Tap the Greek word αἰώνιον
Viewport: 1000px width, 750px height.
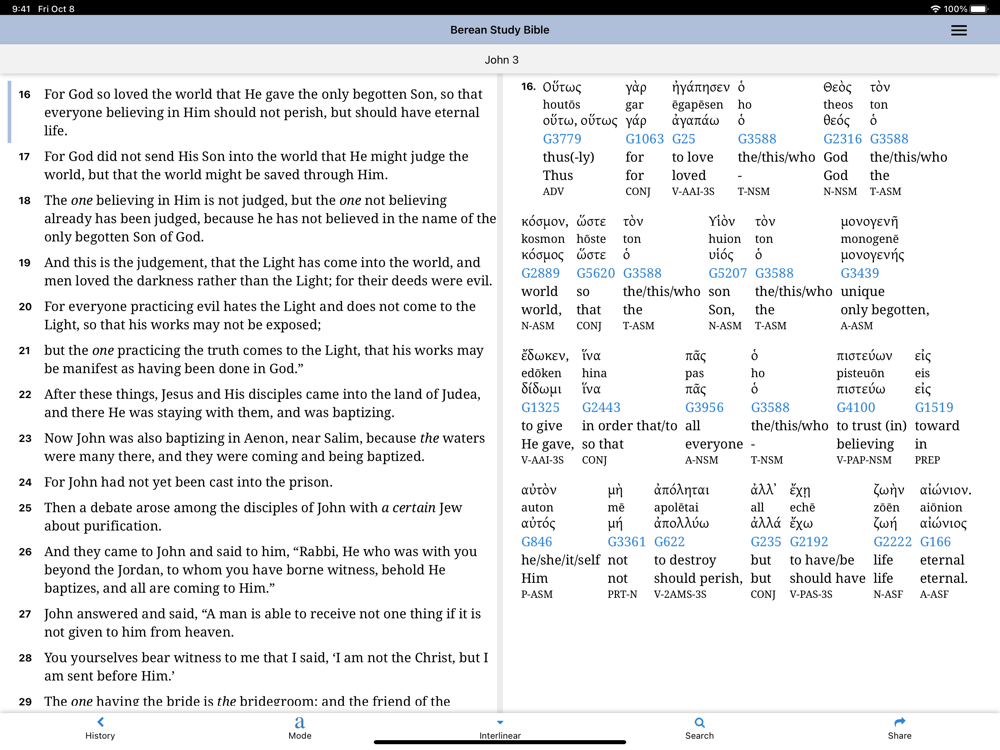[x=945, y=490]
